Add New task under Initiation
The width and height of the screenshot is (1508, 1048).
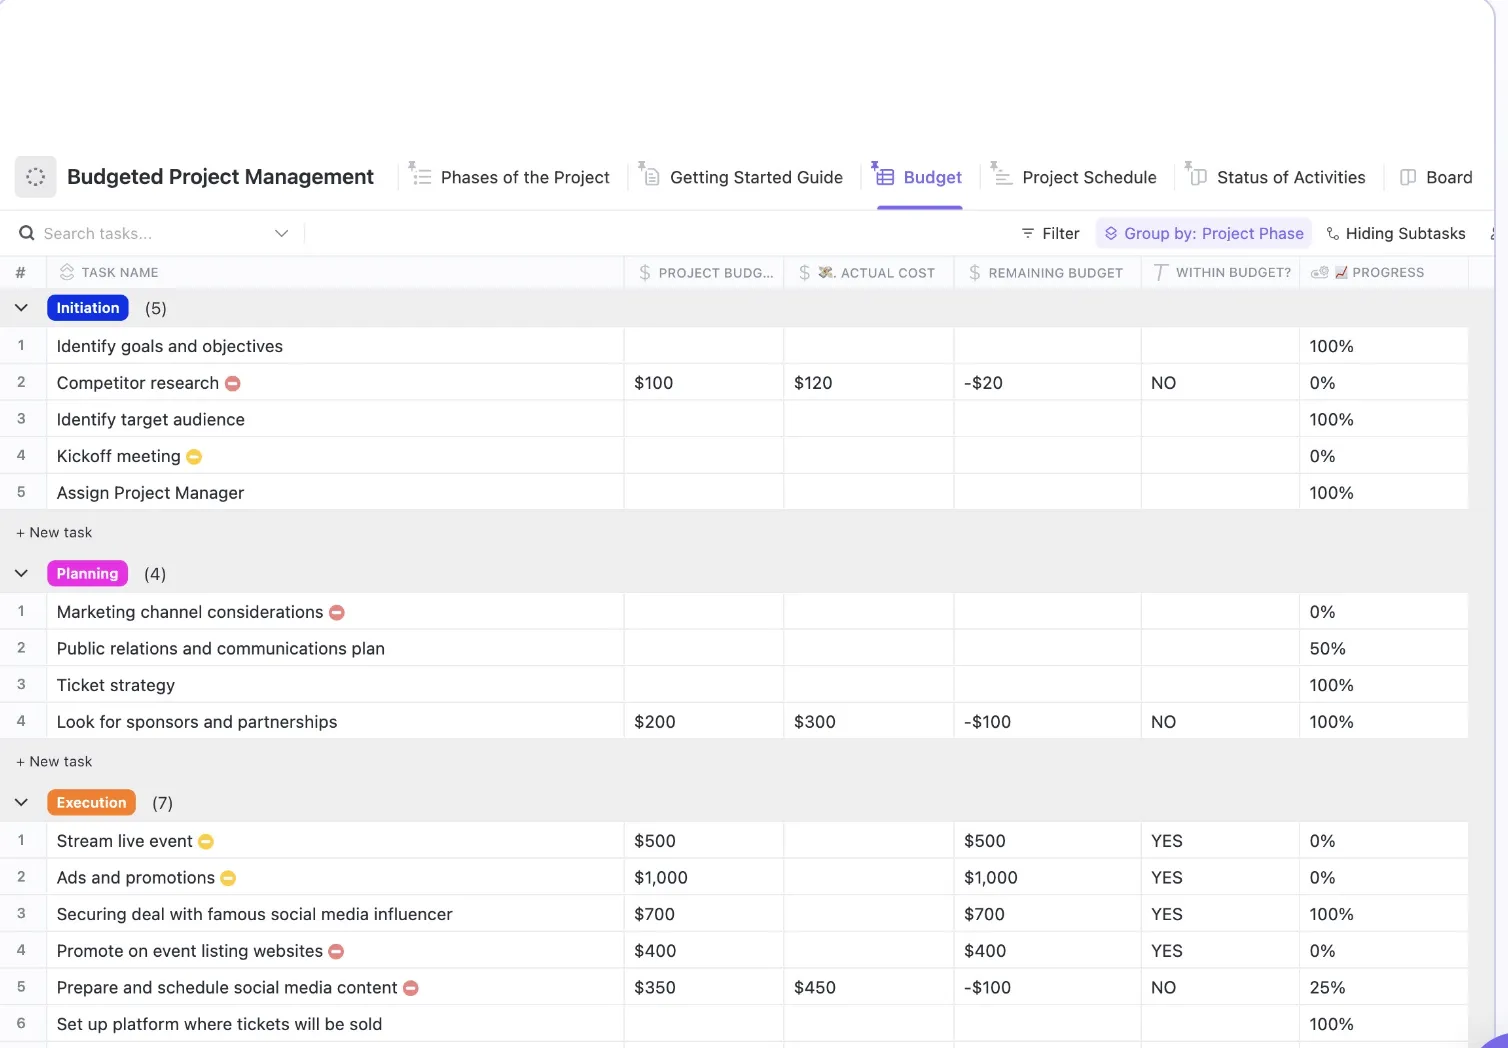coord(54,532)
